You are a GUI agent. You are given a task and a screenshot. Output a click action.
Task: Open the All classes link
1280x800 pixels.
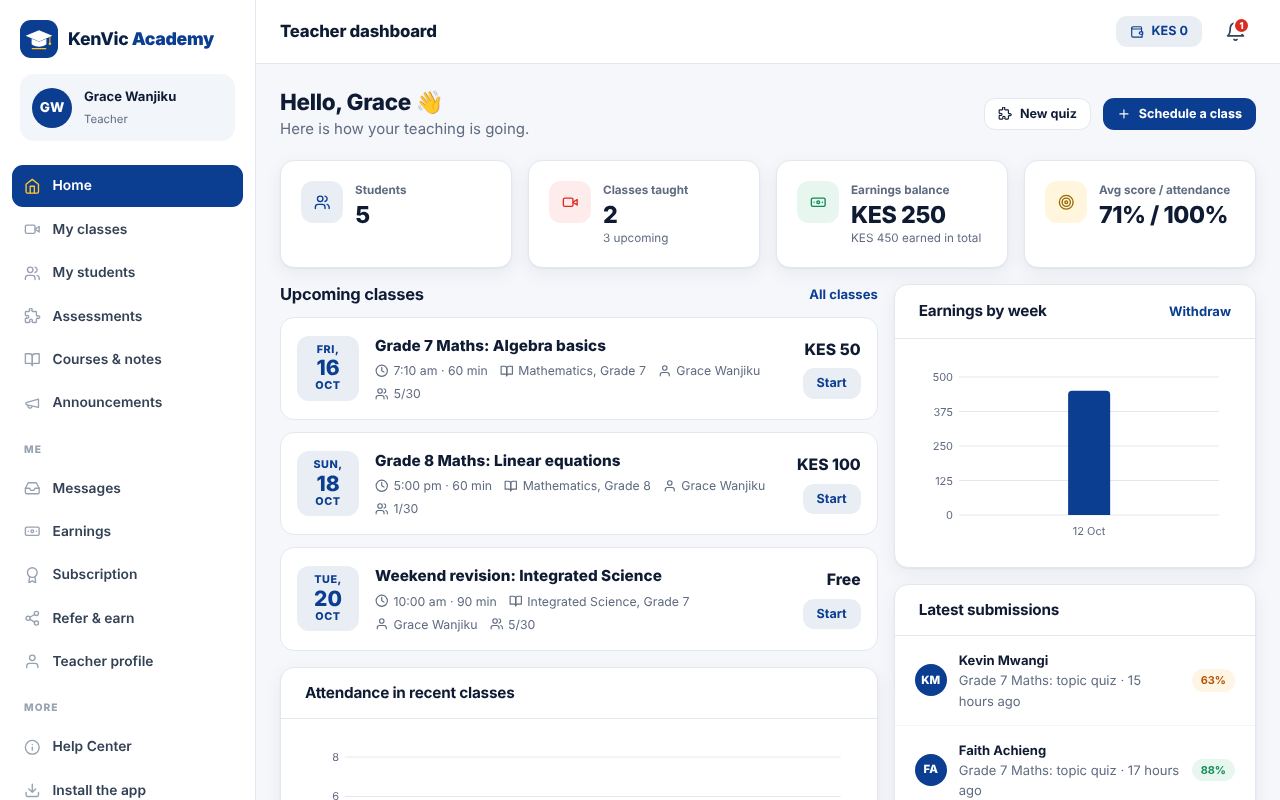(843, 295)
